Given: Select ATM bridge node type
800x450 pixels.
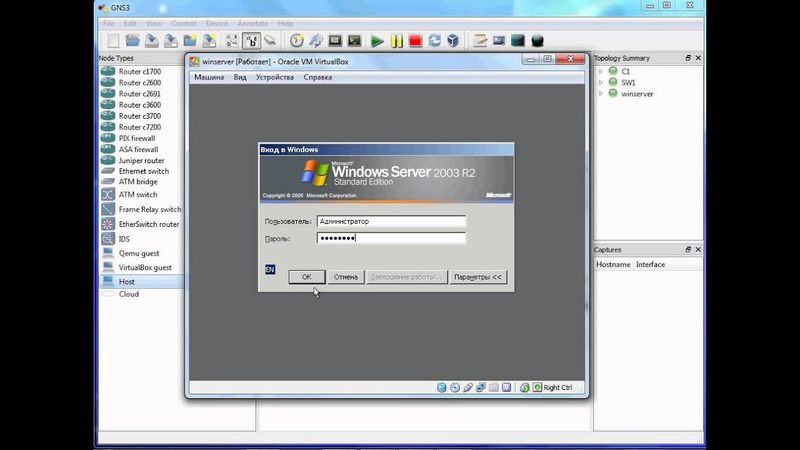Looking at the screenshot, I should 138,182.
